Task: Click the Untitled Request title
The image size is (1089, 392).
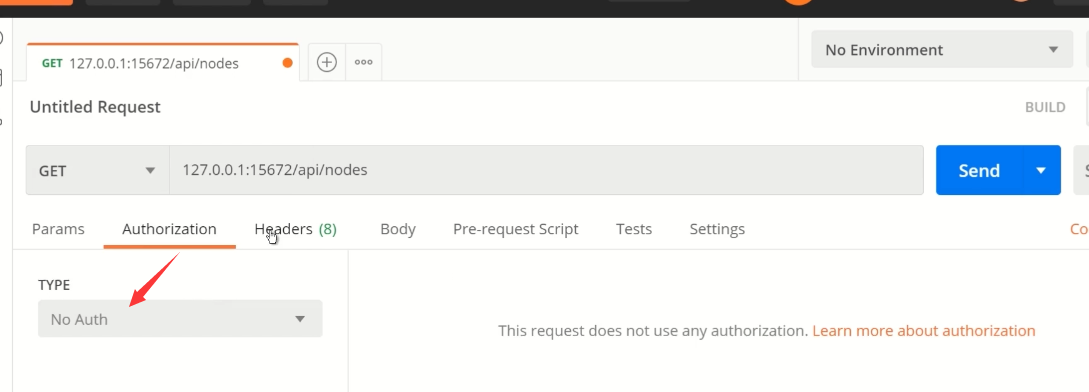Action: pos(95,107)
